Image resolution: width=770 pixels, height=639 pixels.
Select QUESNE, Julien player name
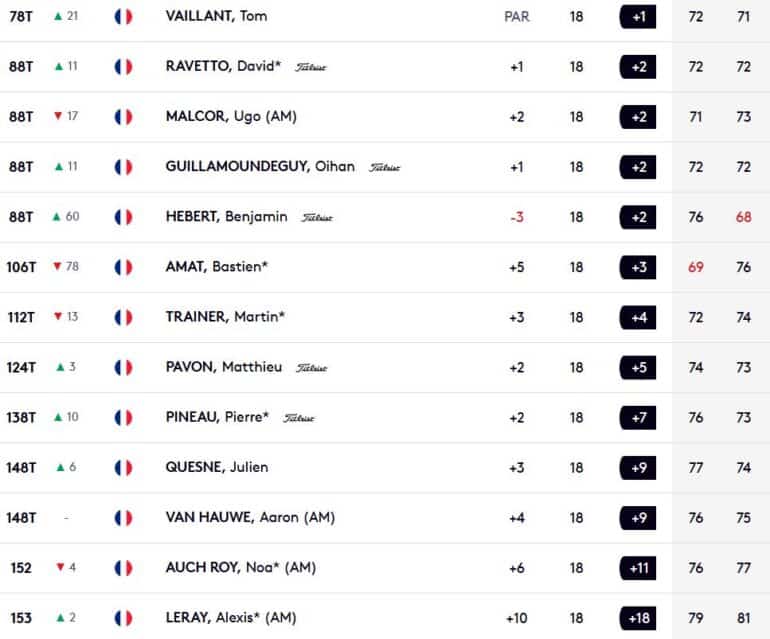(217, 467)
